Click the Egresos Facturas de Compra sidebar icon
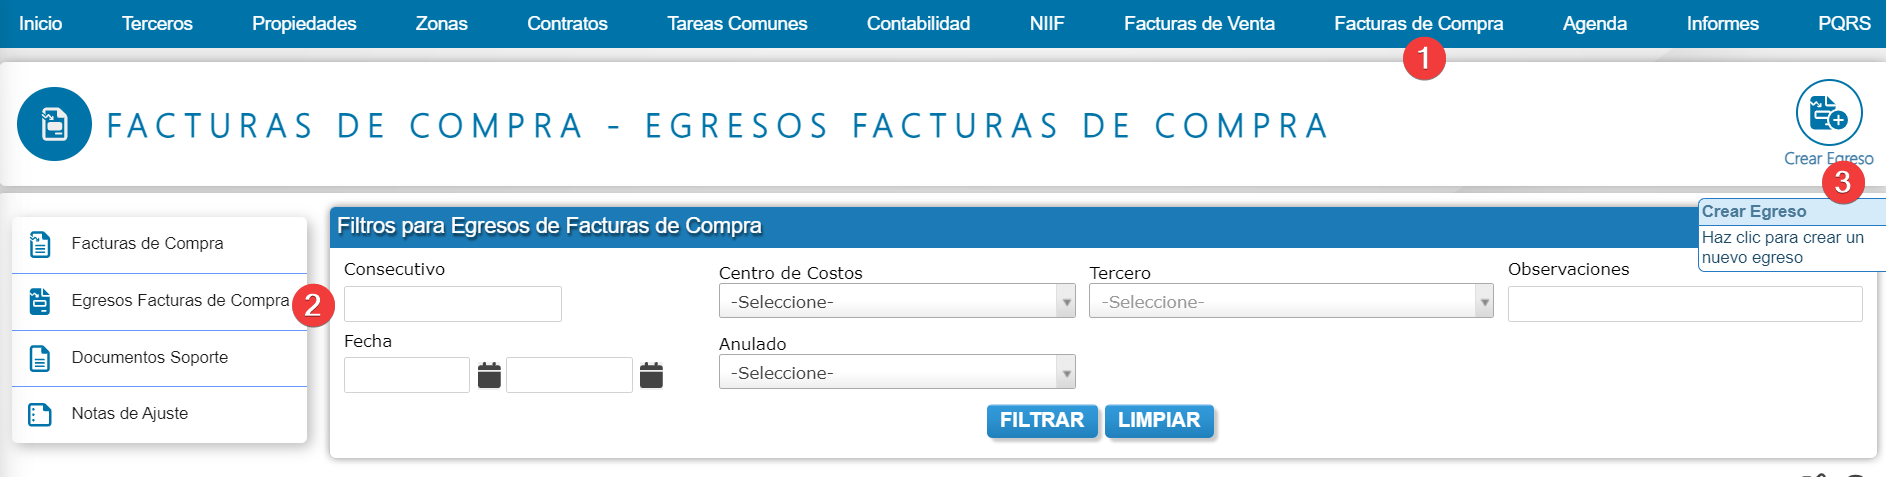Image resolution: width=1886 pixels, height=477 pixels. click(40, 301)
